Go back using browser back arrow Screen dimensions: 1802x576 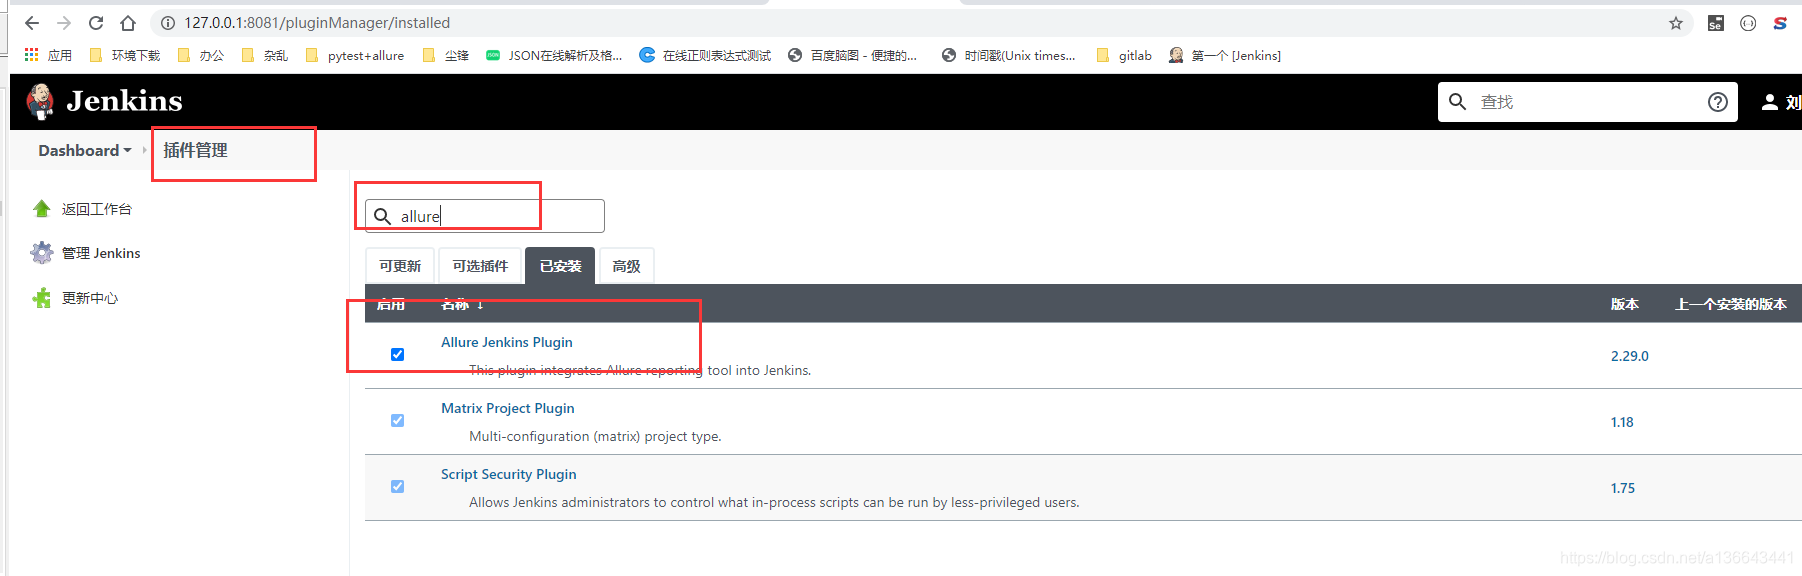(x=32, y=23)
